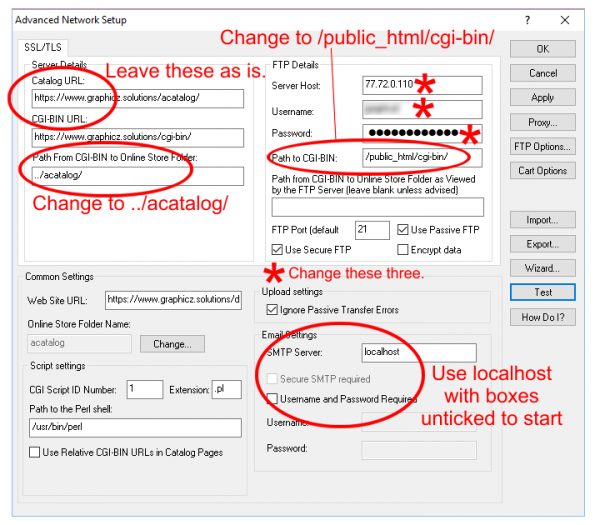600x525 pixels.
Task: Open Cart Options dialog
Action: (x=543, y=171)
